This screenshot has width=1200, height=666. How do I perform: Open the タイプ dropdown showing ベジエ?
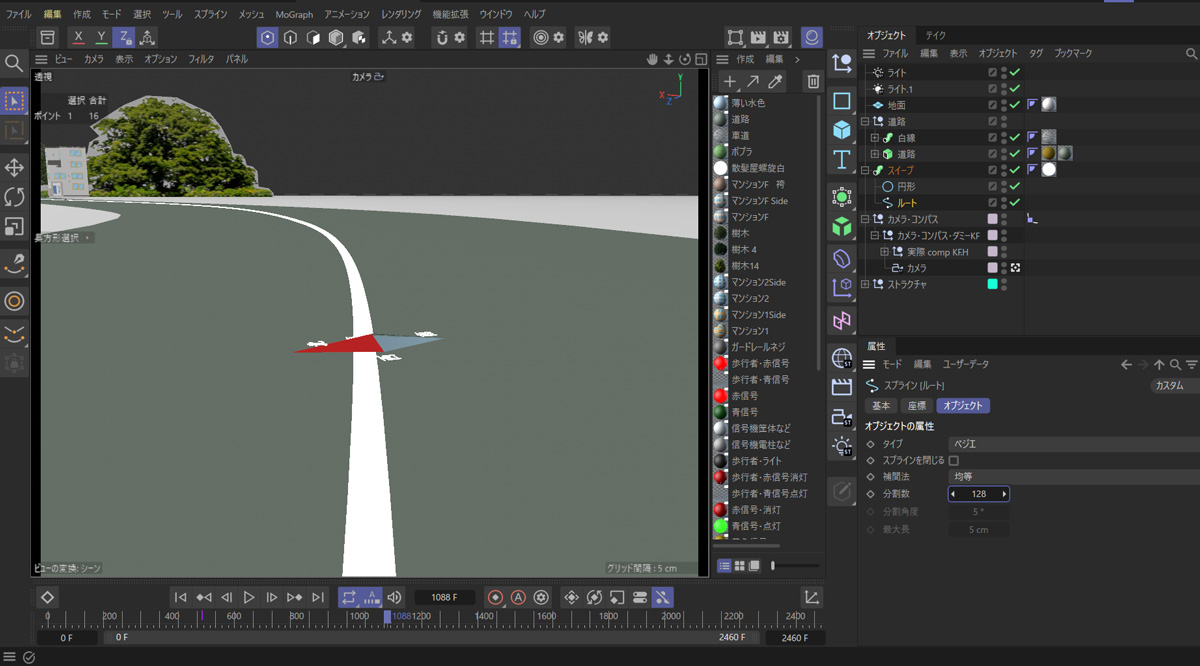click(x=1070, y=443)
